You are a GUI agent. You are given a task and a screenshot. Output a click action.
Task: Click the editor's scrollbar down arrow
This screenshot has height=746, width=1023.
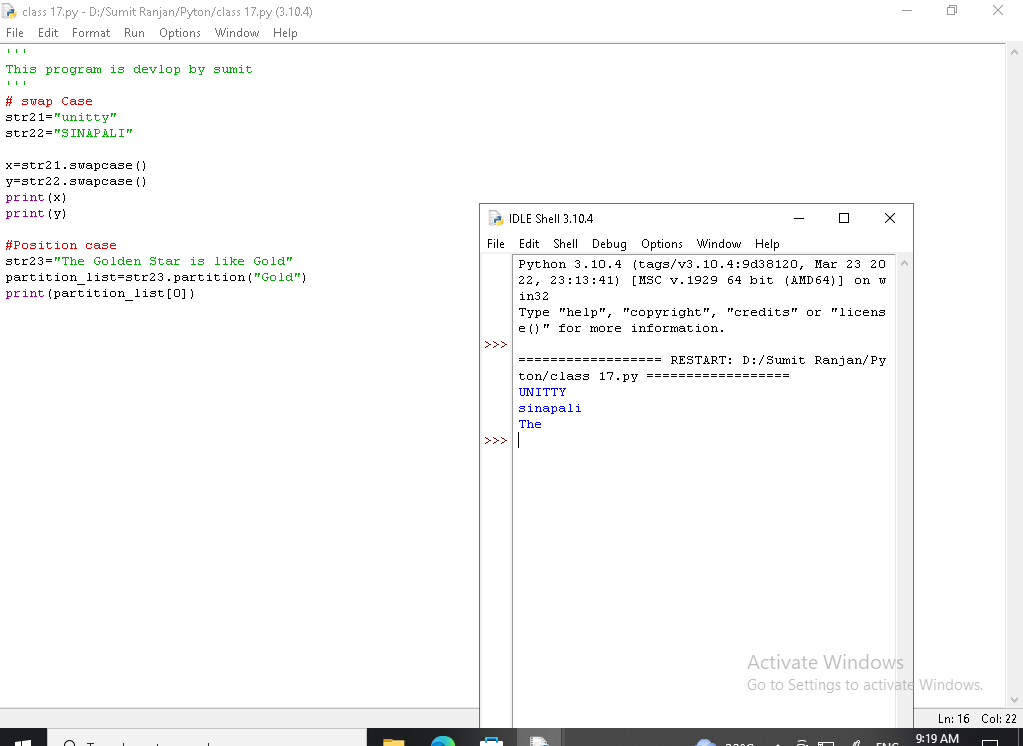tap(1014, 699)
